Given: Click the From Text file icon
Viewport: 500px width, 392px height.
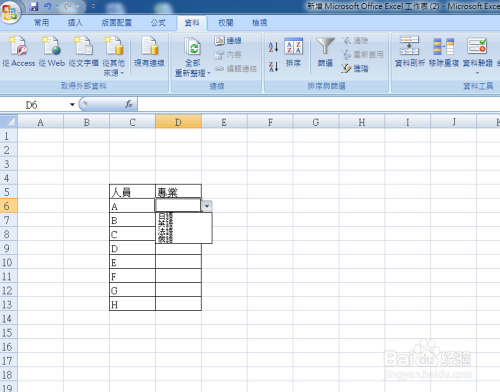Looking at the screenshot, I should pos(83,45).
